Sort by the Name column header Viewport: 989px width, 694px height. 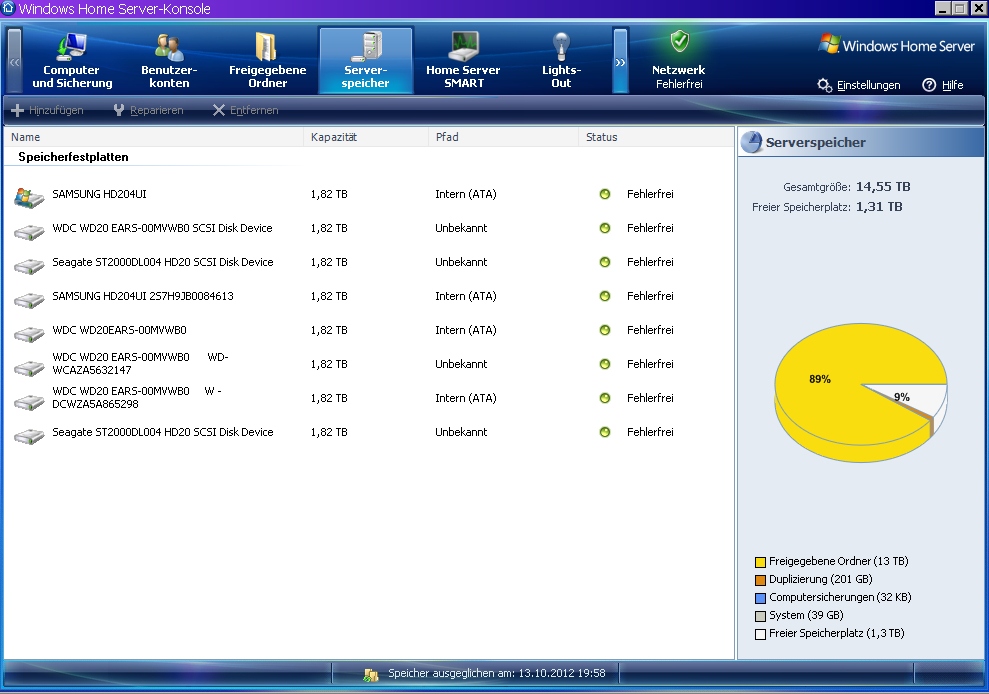154,137
